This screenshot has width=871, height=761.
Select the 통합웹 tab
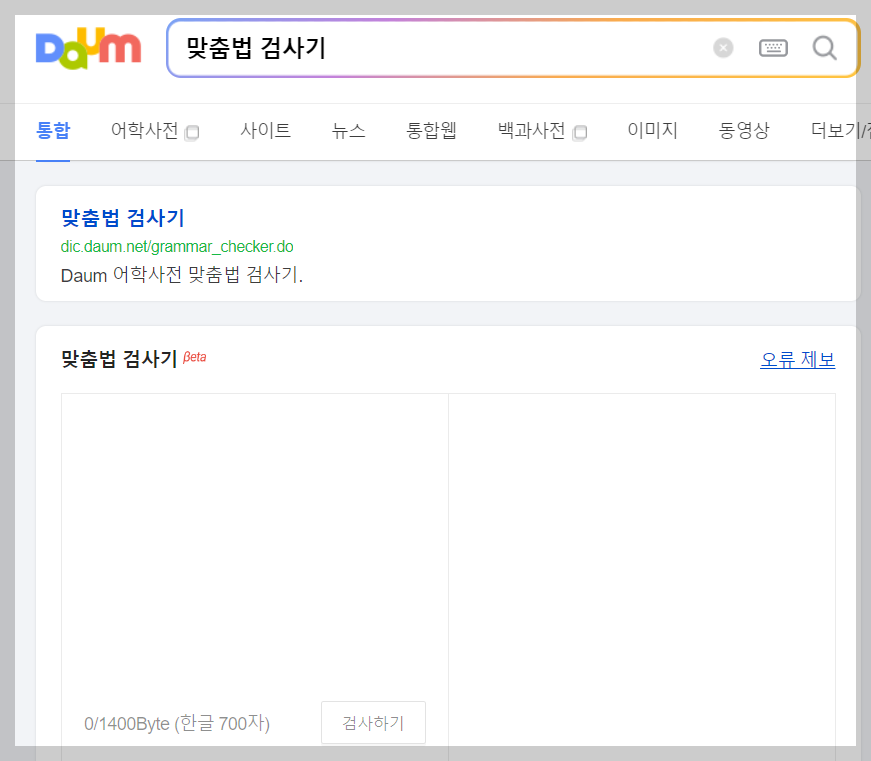430,131
